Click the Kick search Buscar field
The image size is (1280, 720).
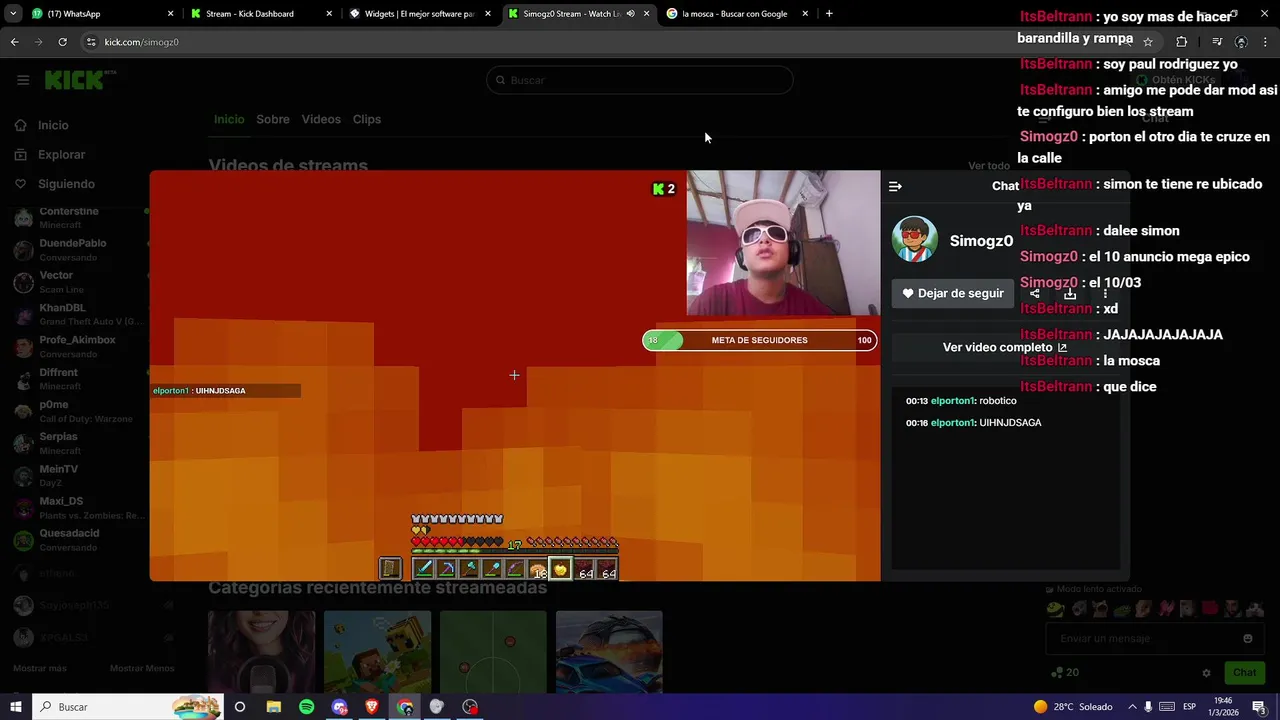coord(640,80)
